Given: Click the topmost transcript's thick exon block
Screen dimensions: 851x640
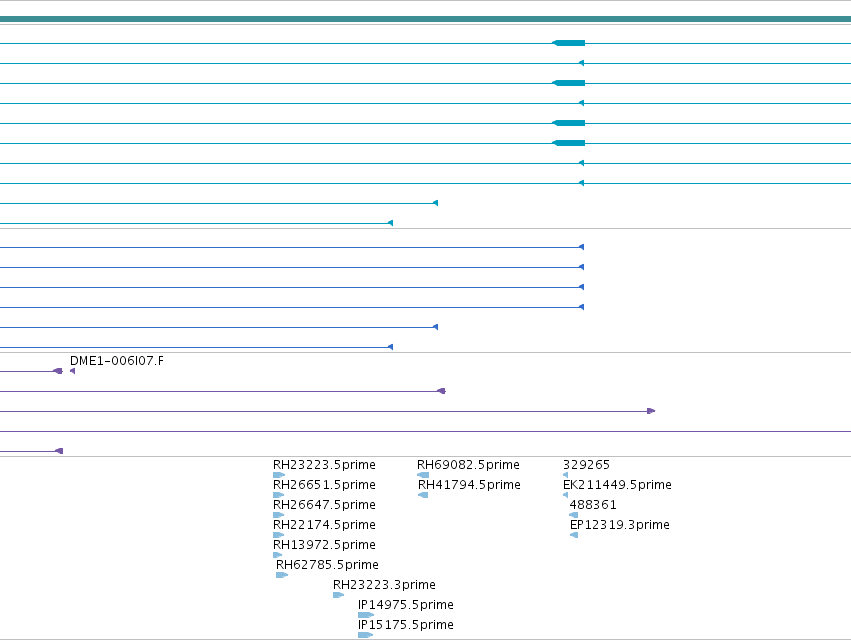Looking at the screenshot, I should point(569,43).
